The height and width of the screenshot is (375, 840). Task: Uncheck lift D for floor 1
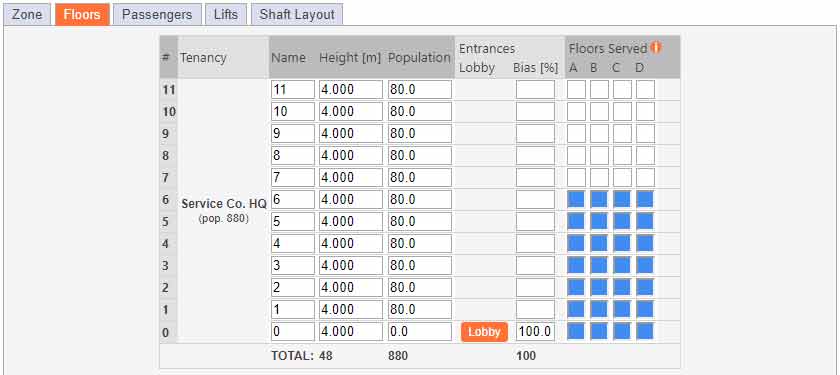pos(645,309)
